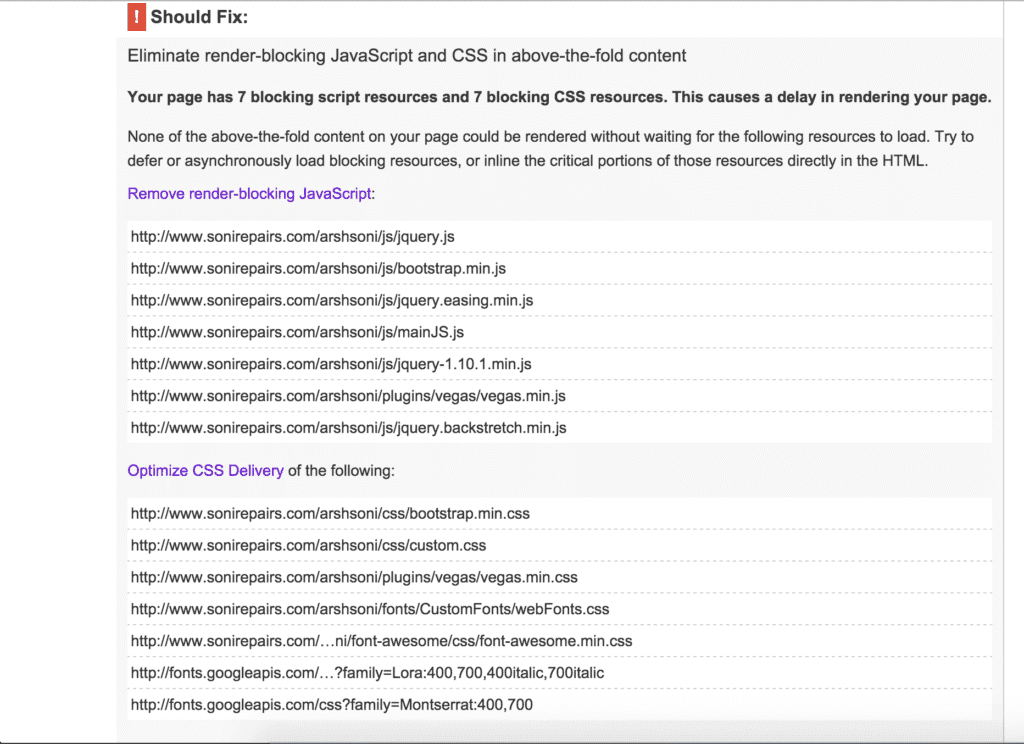Open the Remove render-blocking JavaScript link
The image size is (1024, 744).
249,193
